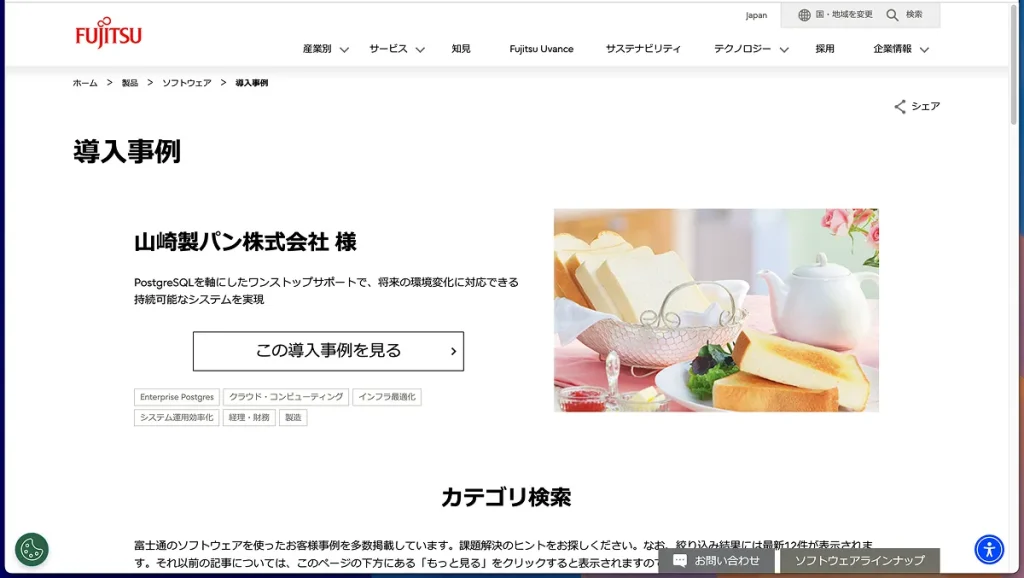Click the Fujitsu logo

pos(108,33)
